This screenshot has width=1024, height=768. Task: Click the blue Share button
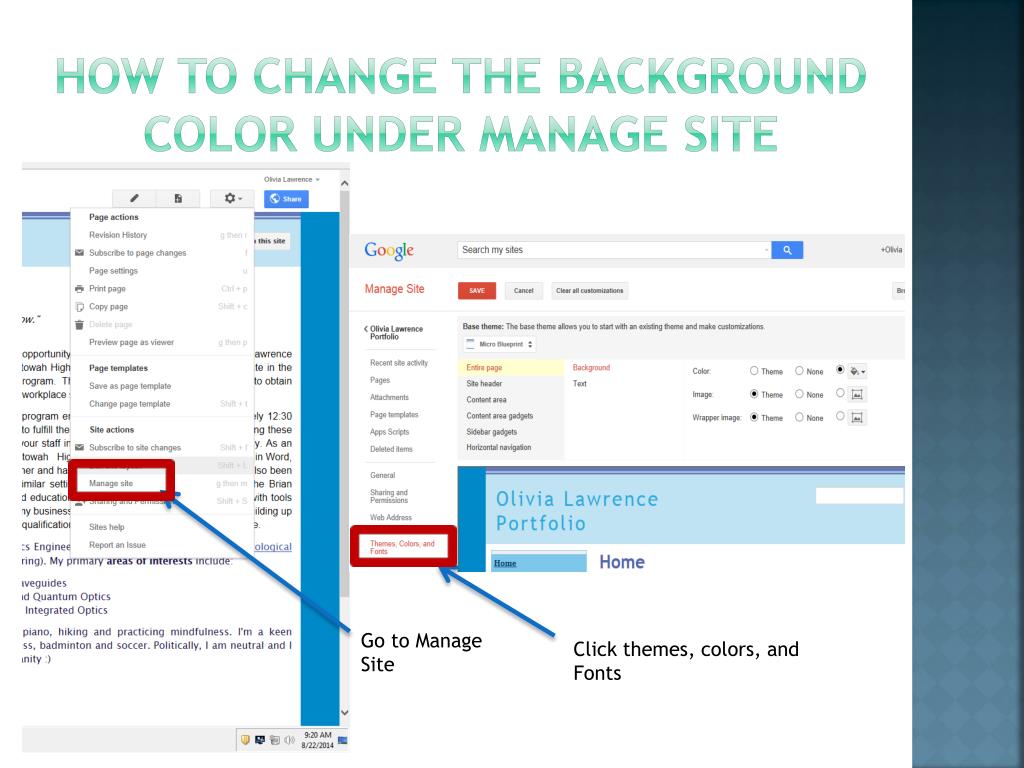click(286, 199)
